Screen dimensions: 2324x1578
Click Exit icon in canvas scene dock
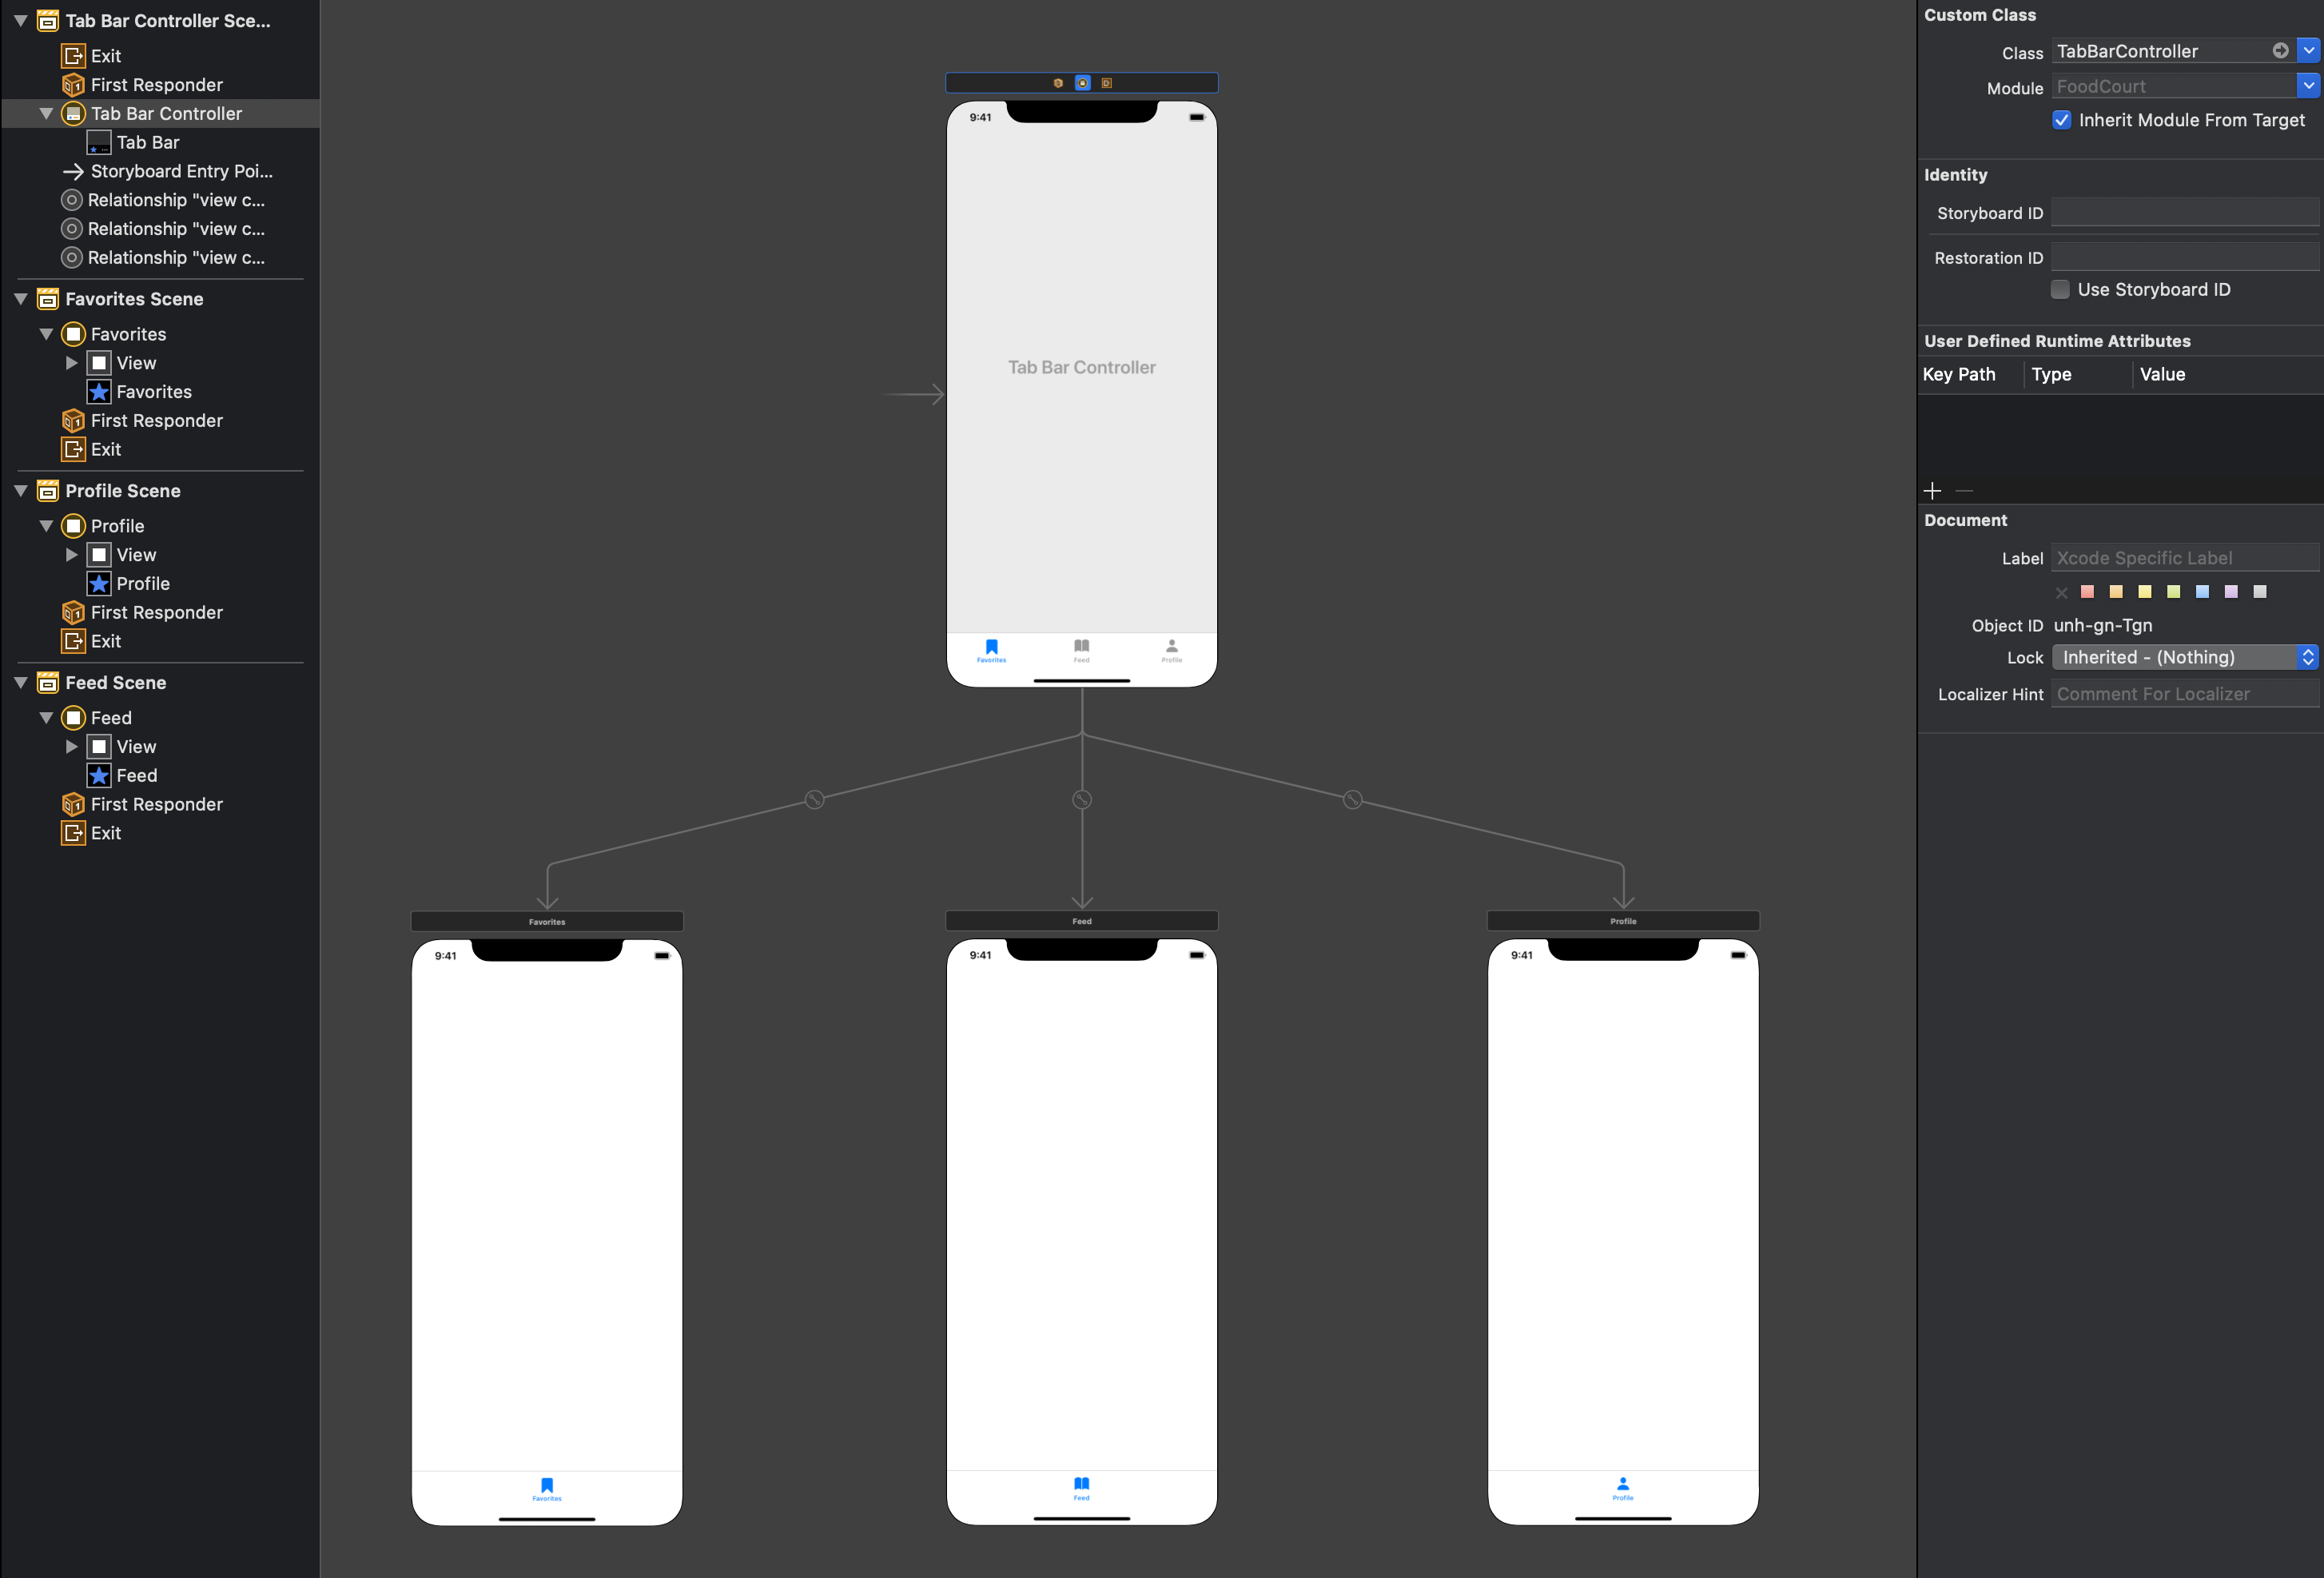(x=1106, y=83)
